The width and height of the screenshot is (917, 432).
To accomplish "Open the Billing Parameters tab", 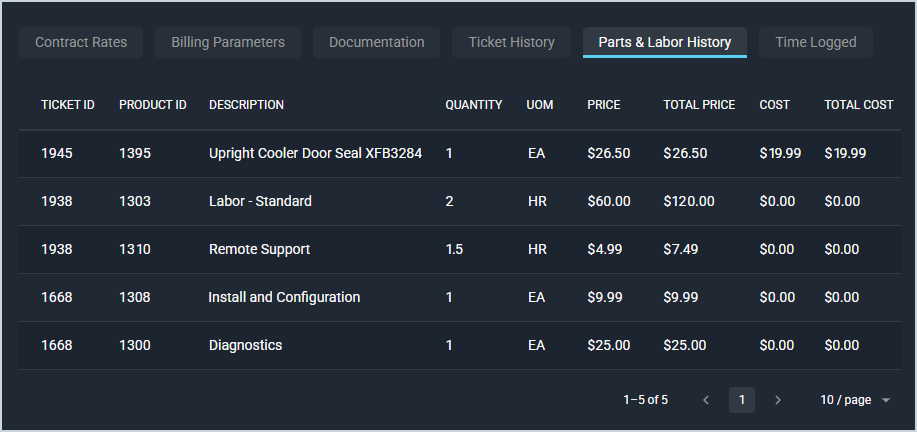I will point(228,42).
